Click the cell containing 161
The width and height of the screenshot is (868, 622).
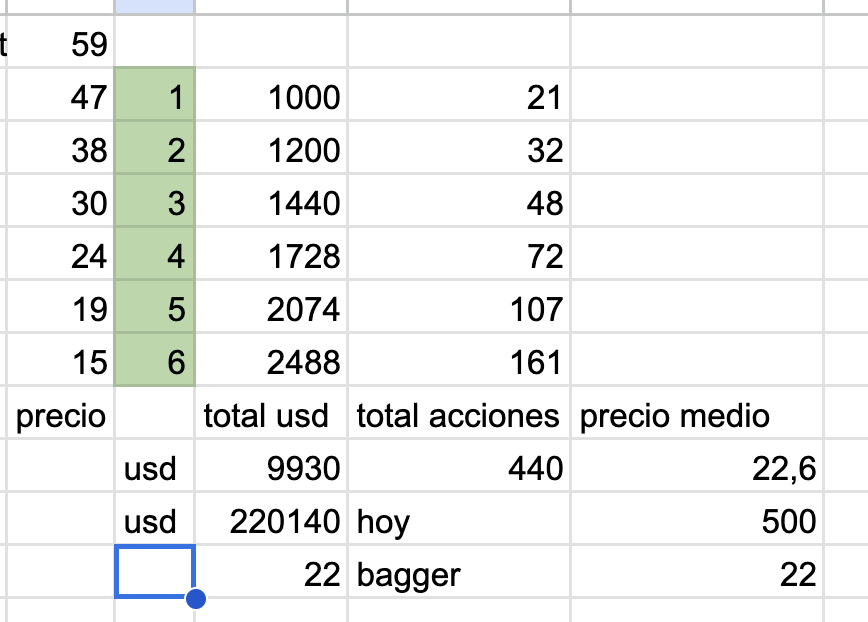tap(458, 362)
